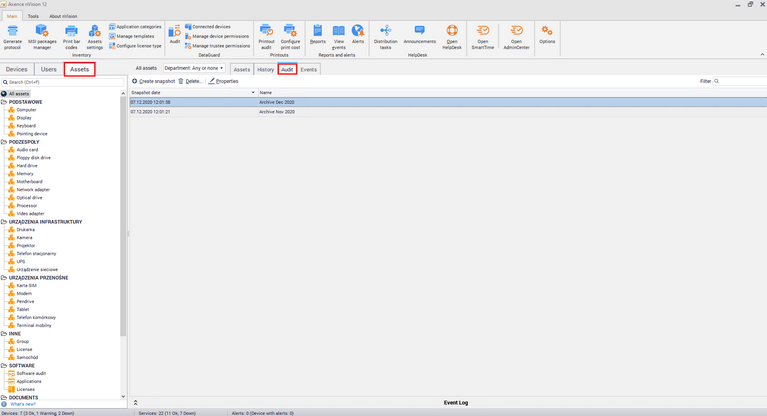The height and width of the screenshot is (416, 767).
Task: Click the Create snapshot button
Action: [x=154, y=81]
